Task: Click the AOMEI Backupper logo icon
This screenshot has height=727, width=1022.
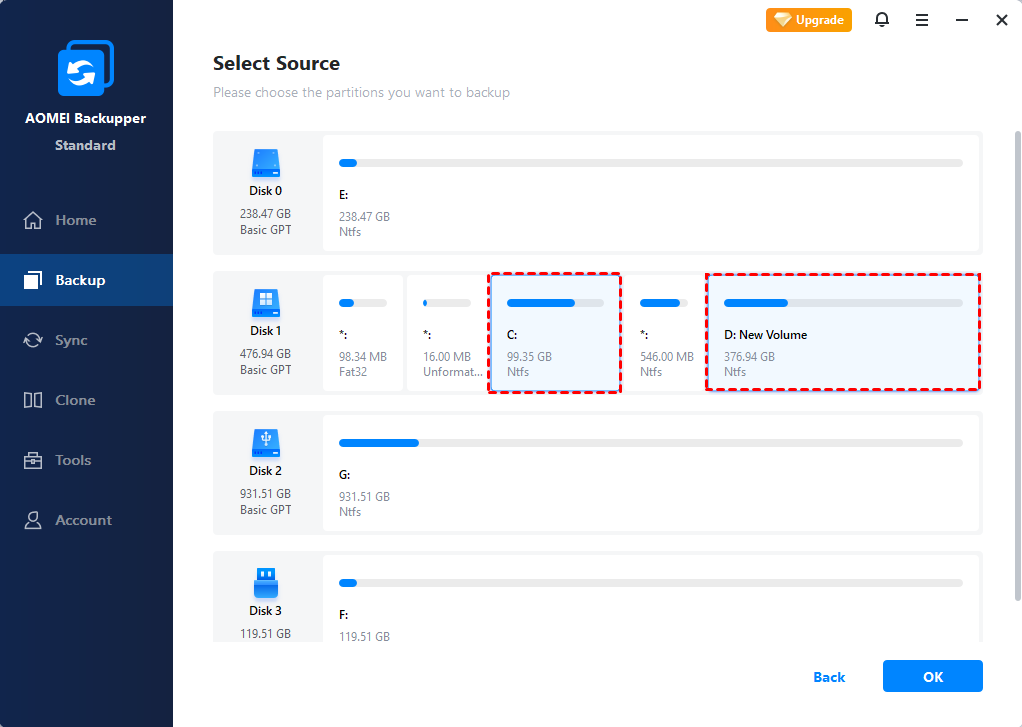Action: [x=85, y=69]
